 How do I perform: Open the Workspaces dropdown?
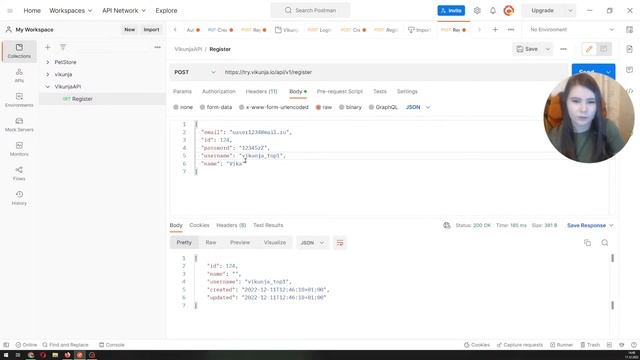(71, 11)
